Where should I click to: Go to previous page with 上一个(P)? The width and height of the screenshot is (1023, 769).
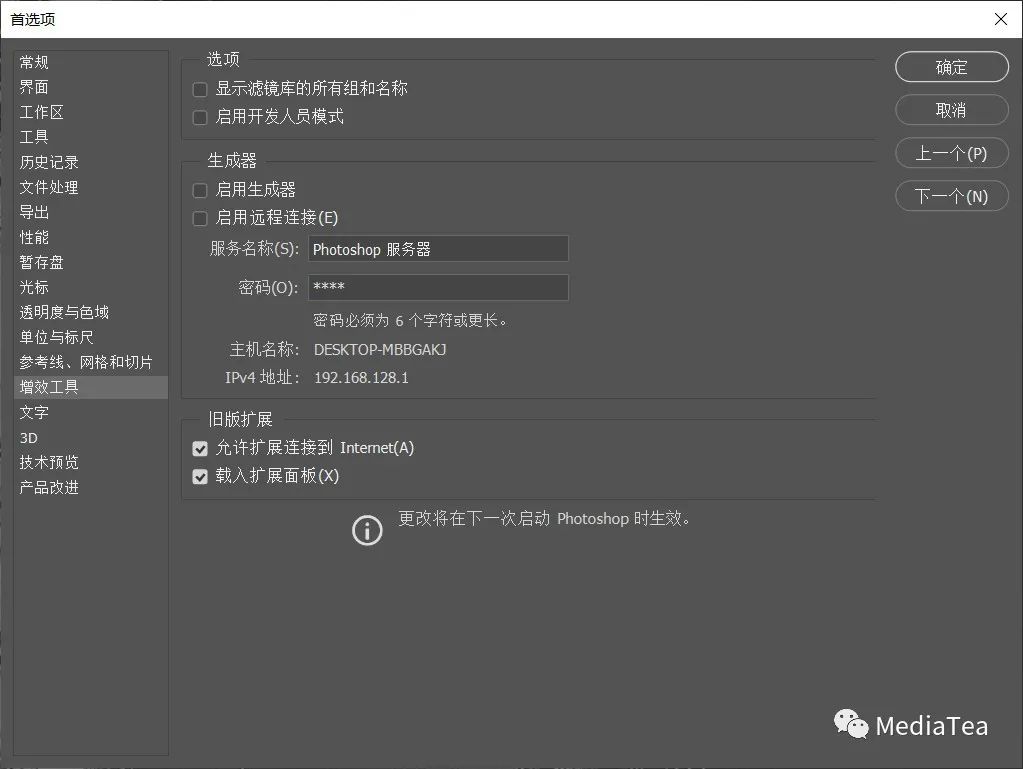(x=951, y=153)
